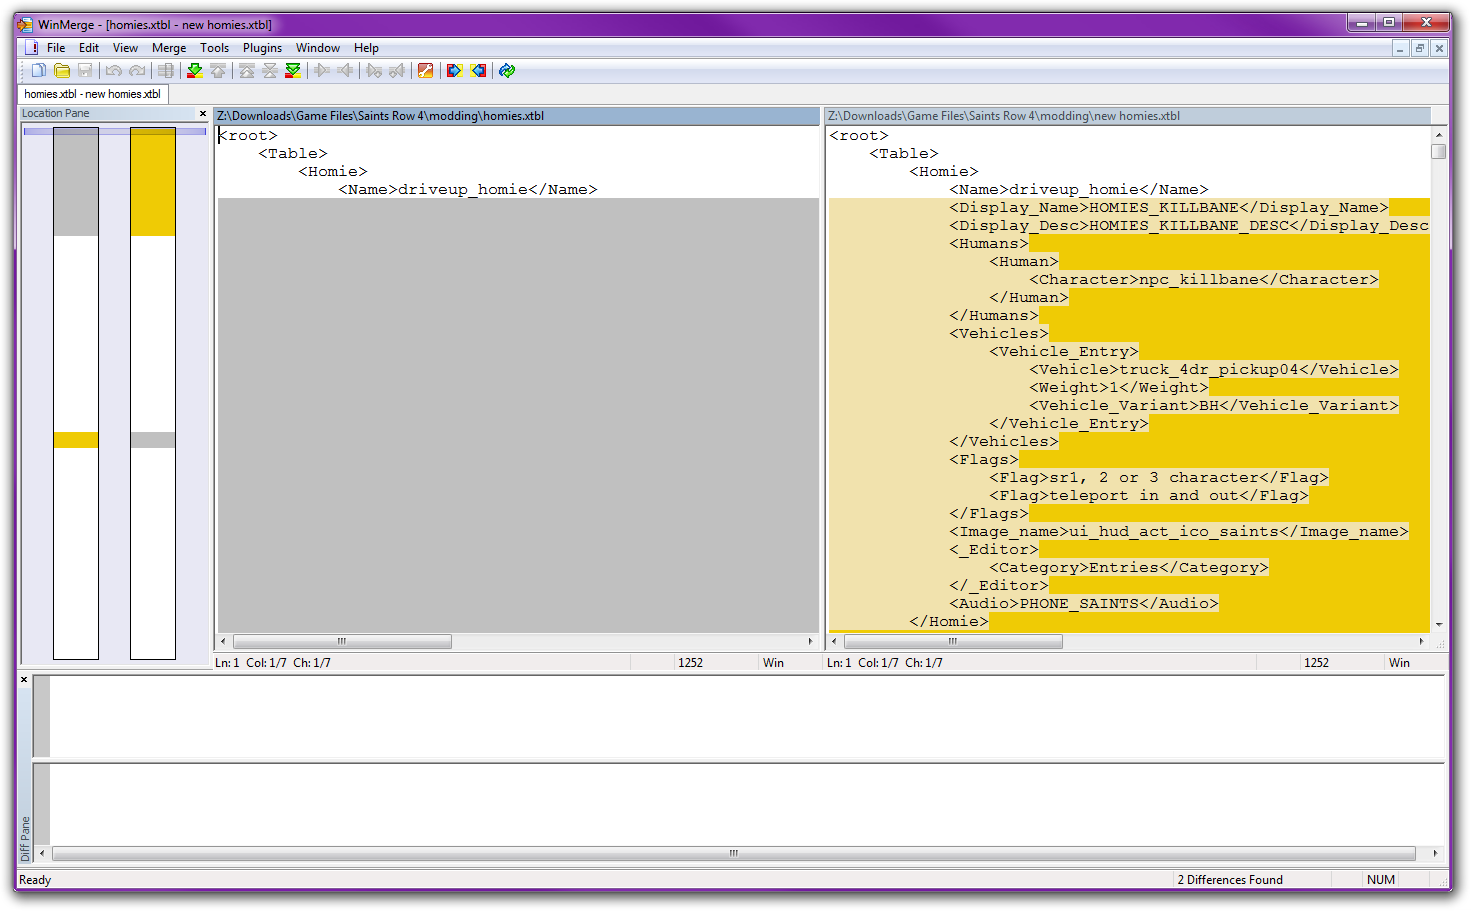Open the Help menu
The image size is (1471, 911).
coord(366,48)
